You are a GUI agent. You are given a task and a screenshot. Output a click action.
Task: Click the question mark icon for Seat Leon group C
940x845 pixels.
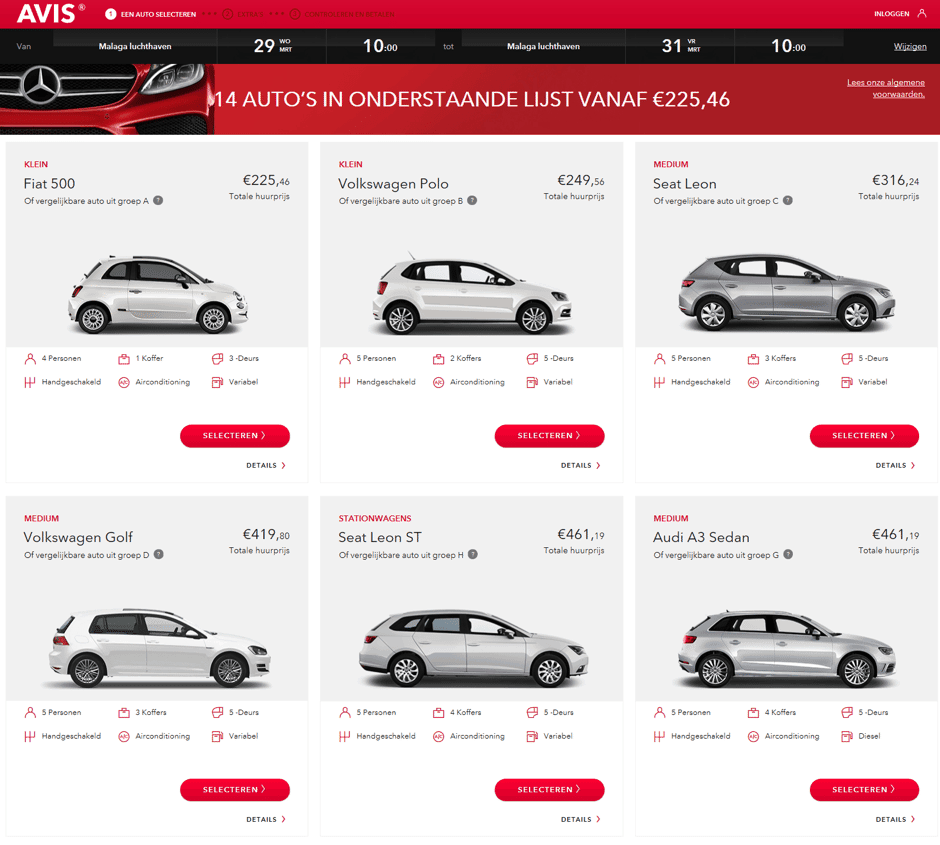pyautogui.click(x=788, y=201)
